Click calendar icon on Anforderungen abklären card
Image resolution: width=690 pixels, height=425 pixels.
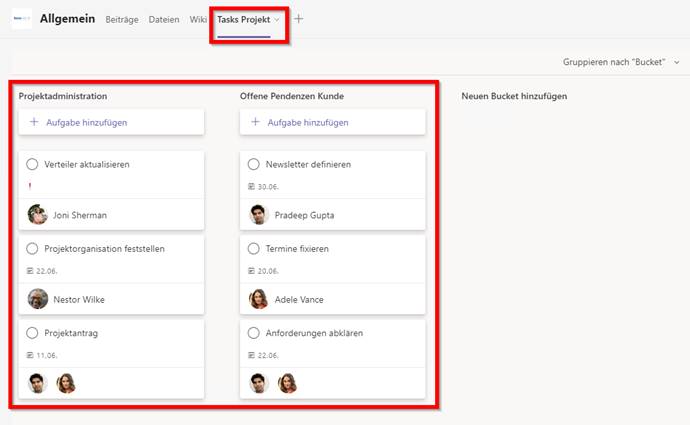251,355
